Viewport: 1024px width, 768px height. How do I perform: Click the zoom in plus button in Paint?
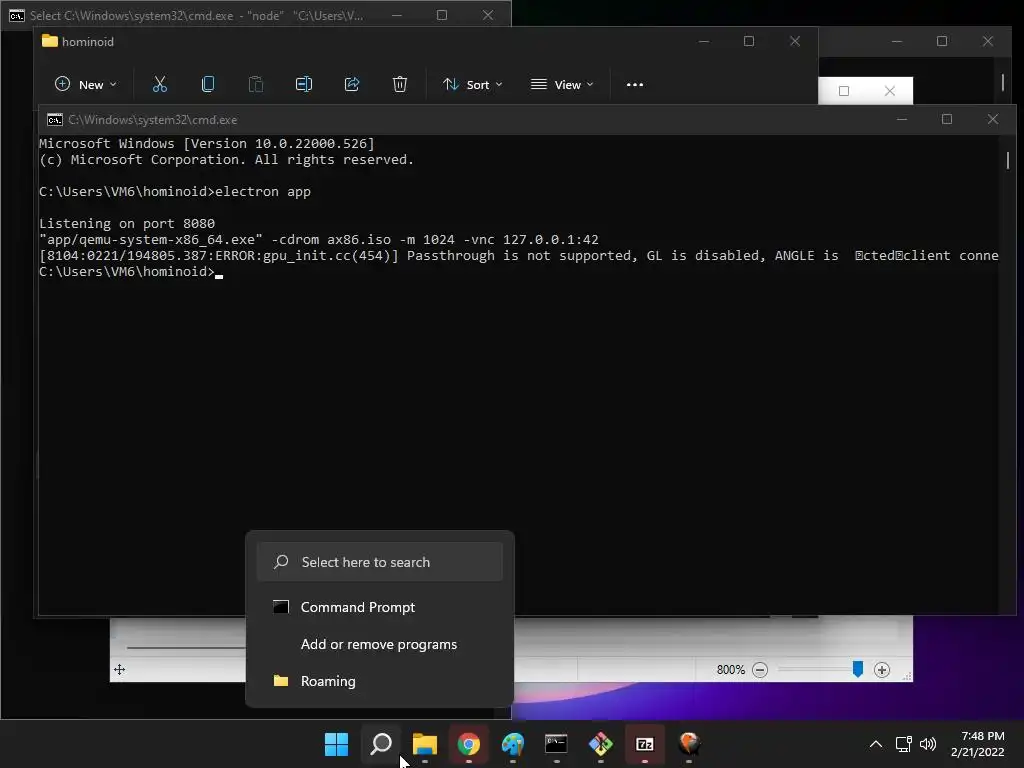pyautogui.click(x=882, y=669)
